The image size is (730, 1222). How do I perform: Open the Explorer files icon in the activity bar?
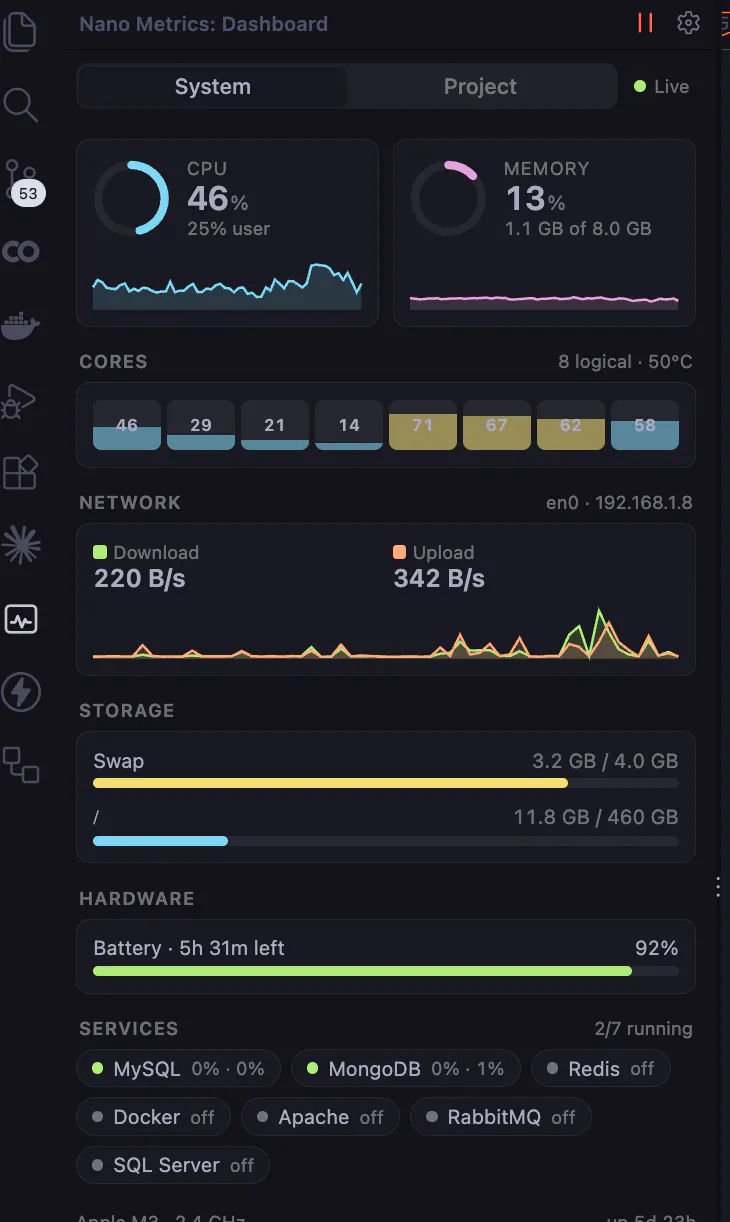(21, 30)
